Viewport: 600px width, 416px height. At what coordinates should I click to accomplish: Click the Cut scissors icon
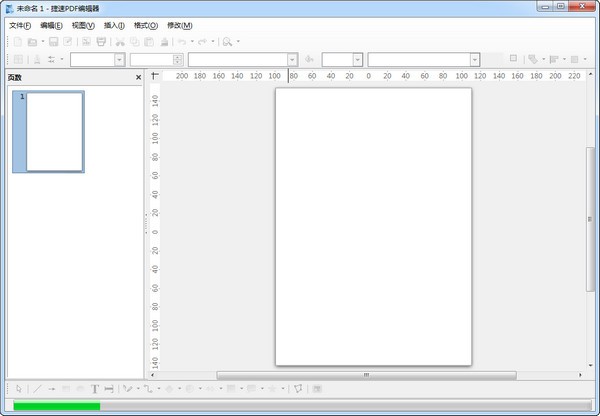coord(120,42)
